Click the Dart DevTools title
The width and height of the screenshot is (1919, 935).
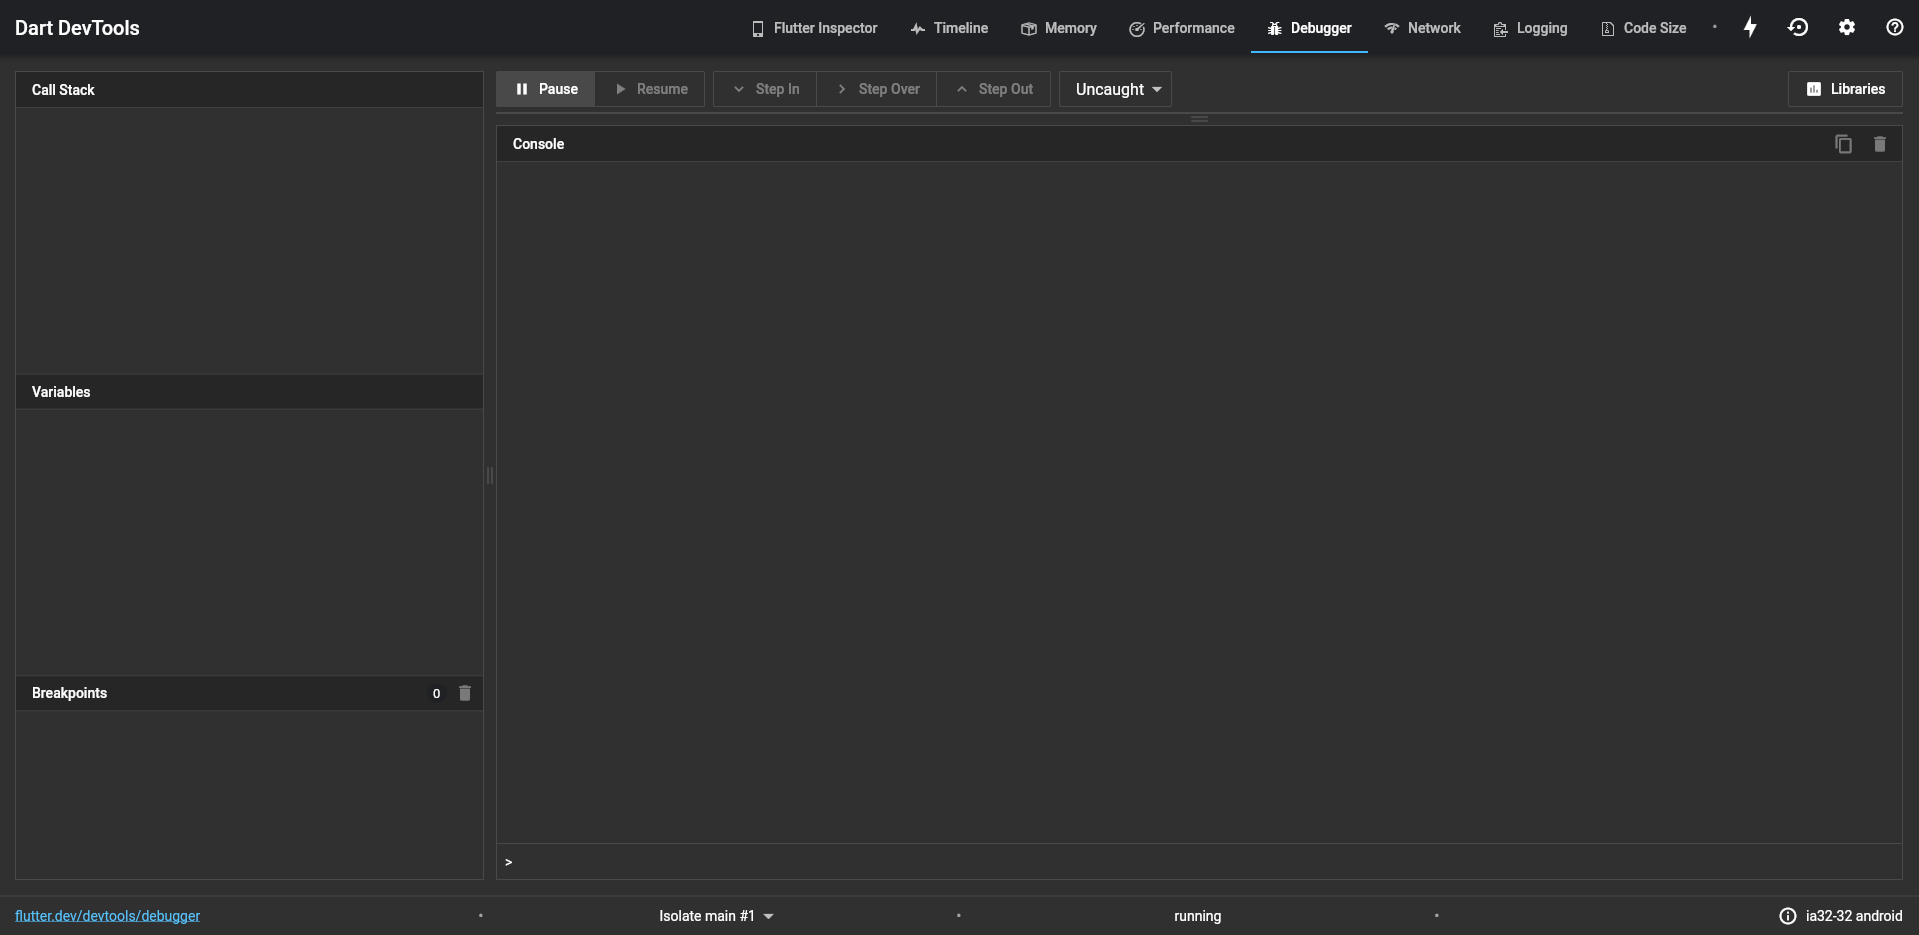pos(77,28)
